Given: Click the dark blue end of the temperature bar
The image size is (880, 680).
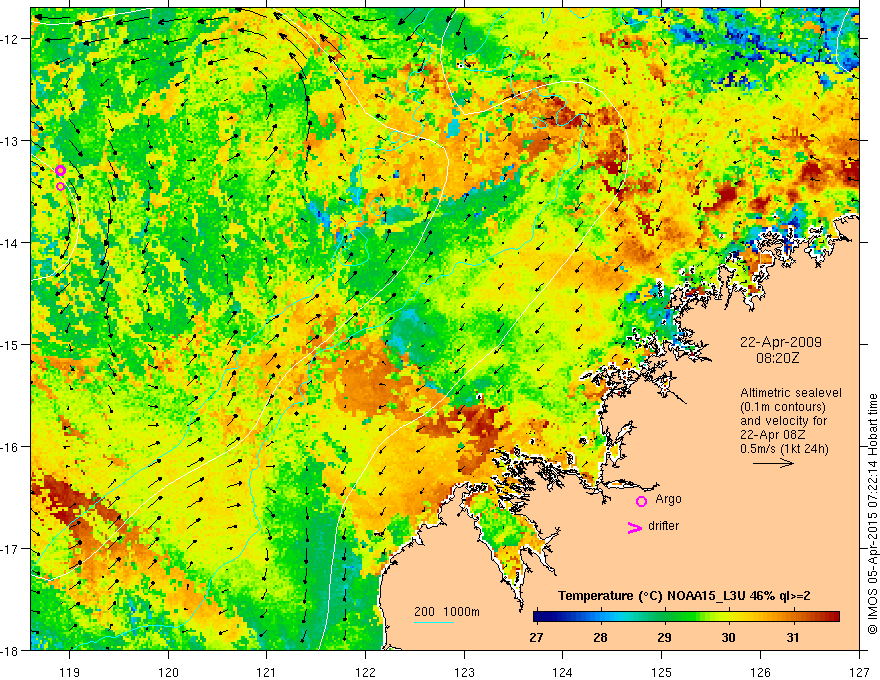Looking at the screenshot, I should coord(540,616).
